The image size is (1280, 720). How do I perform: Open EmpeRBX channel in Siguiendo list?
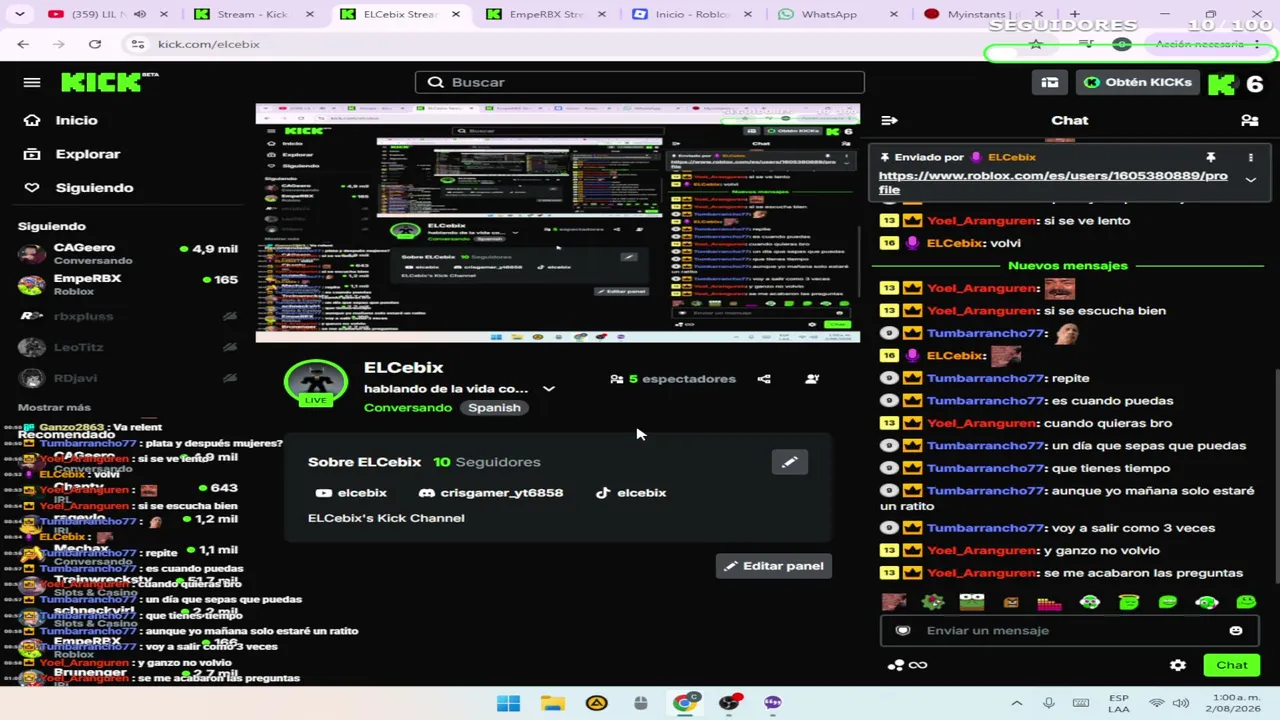click(127, 284)
